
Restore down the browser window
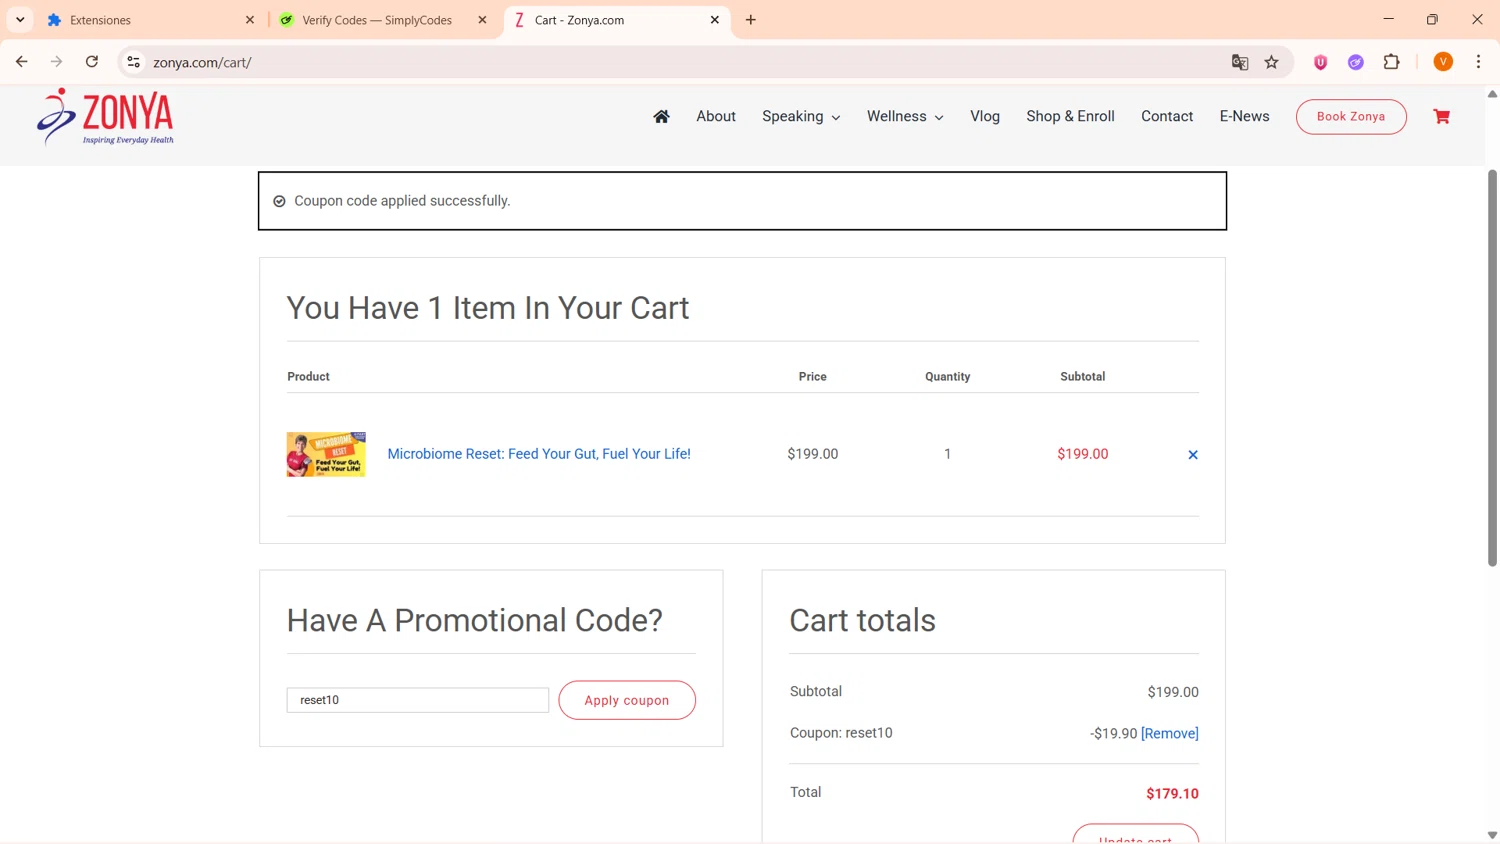pyautogui.click(x=1432, y=20)
